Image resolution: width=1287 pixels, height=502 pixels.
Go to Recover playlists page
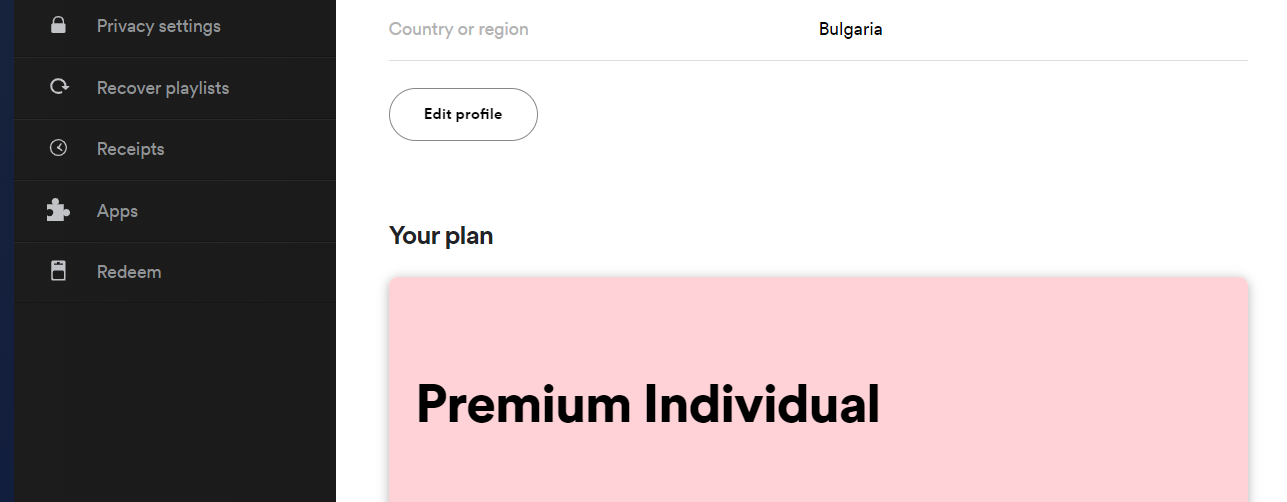(x=163, y=88)
